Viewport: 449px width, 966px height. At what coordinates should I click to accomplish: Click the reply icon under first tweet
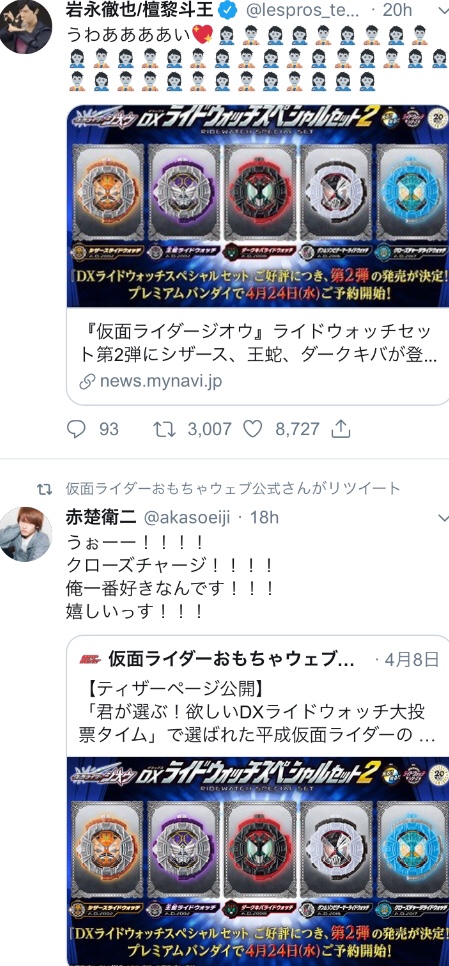[x=76, y=429]
